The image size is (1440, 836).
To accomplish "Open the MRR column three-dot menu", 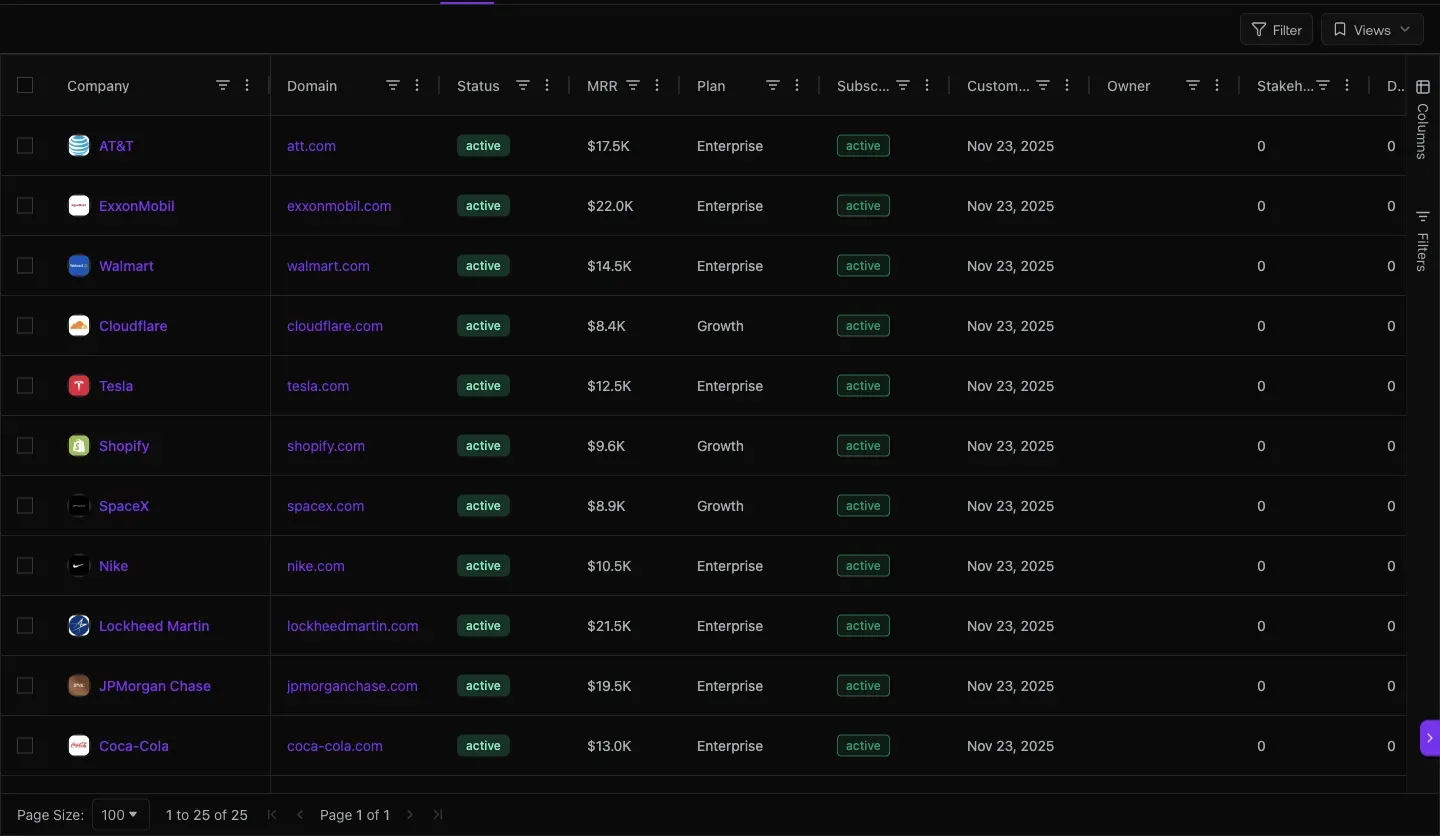I will pos(657,86).
